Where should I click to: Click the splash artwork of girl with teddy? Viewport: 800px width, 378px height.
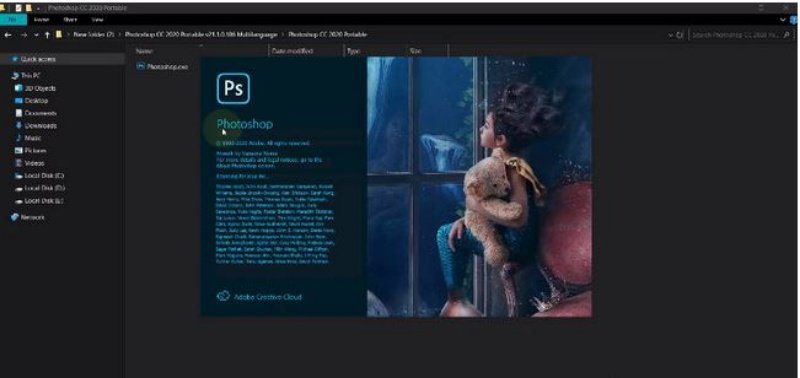[x=480, y=187]
